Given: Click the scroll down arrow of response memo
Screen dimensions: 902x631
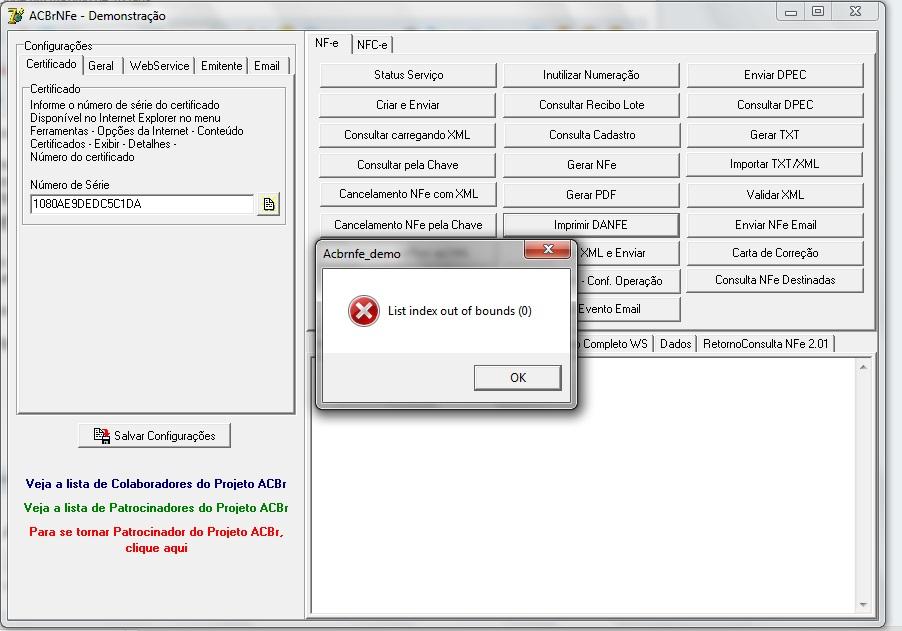Looking at the screenshot, I should 863,605.
